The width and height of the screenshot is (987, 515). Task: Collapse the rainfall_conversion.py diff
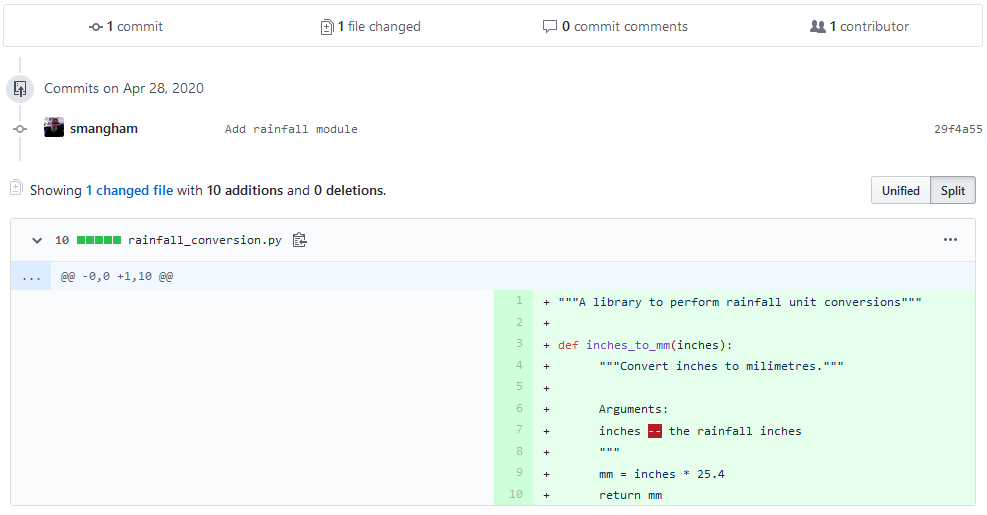click(x=37, y=241)
